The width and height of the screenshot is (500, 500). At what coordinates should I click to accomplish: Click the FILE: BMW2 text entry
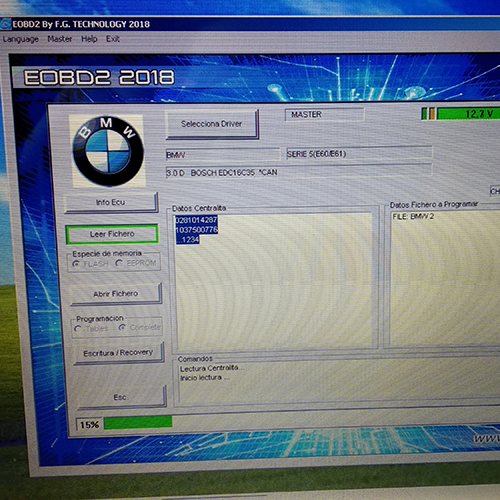[413, 217]
